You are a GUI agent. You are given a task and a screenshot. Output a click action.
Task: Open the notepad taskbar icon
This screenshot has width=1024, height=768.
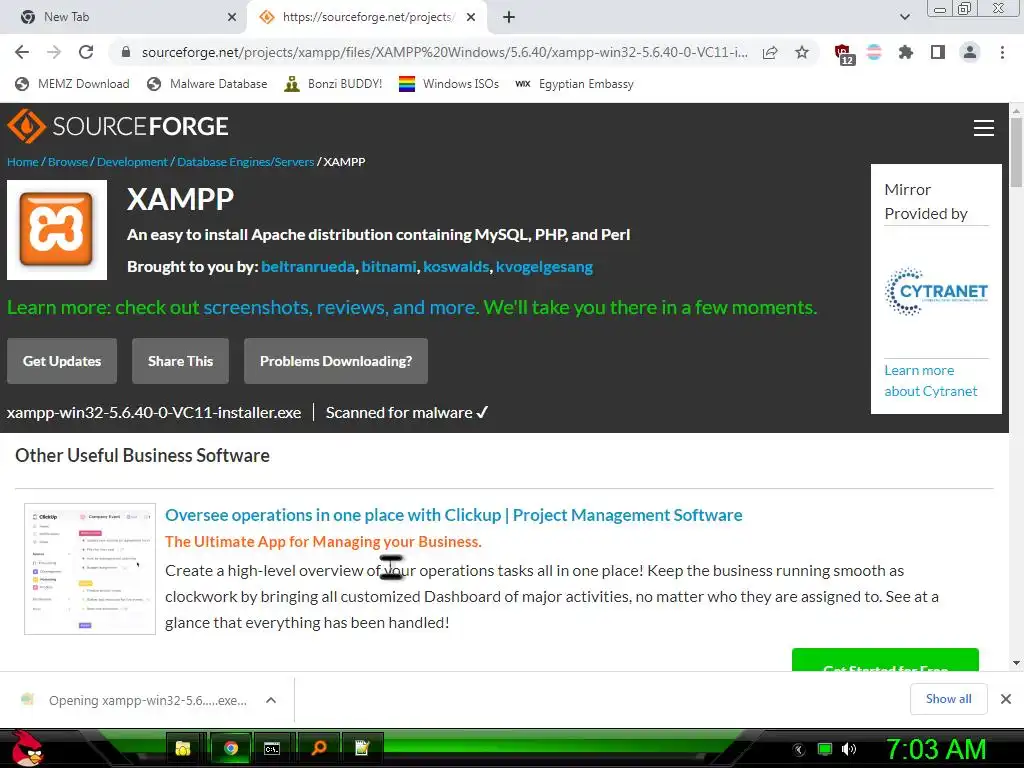362,748
